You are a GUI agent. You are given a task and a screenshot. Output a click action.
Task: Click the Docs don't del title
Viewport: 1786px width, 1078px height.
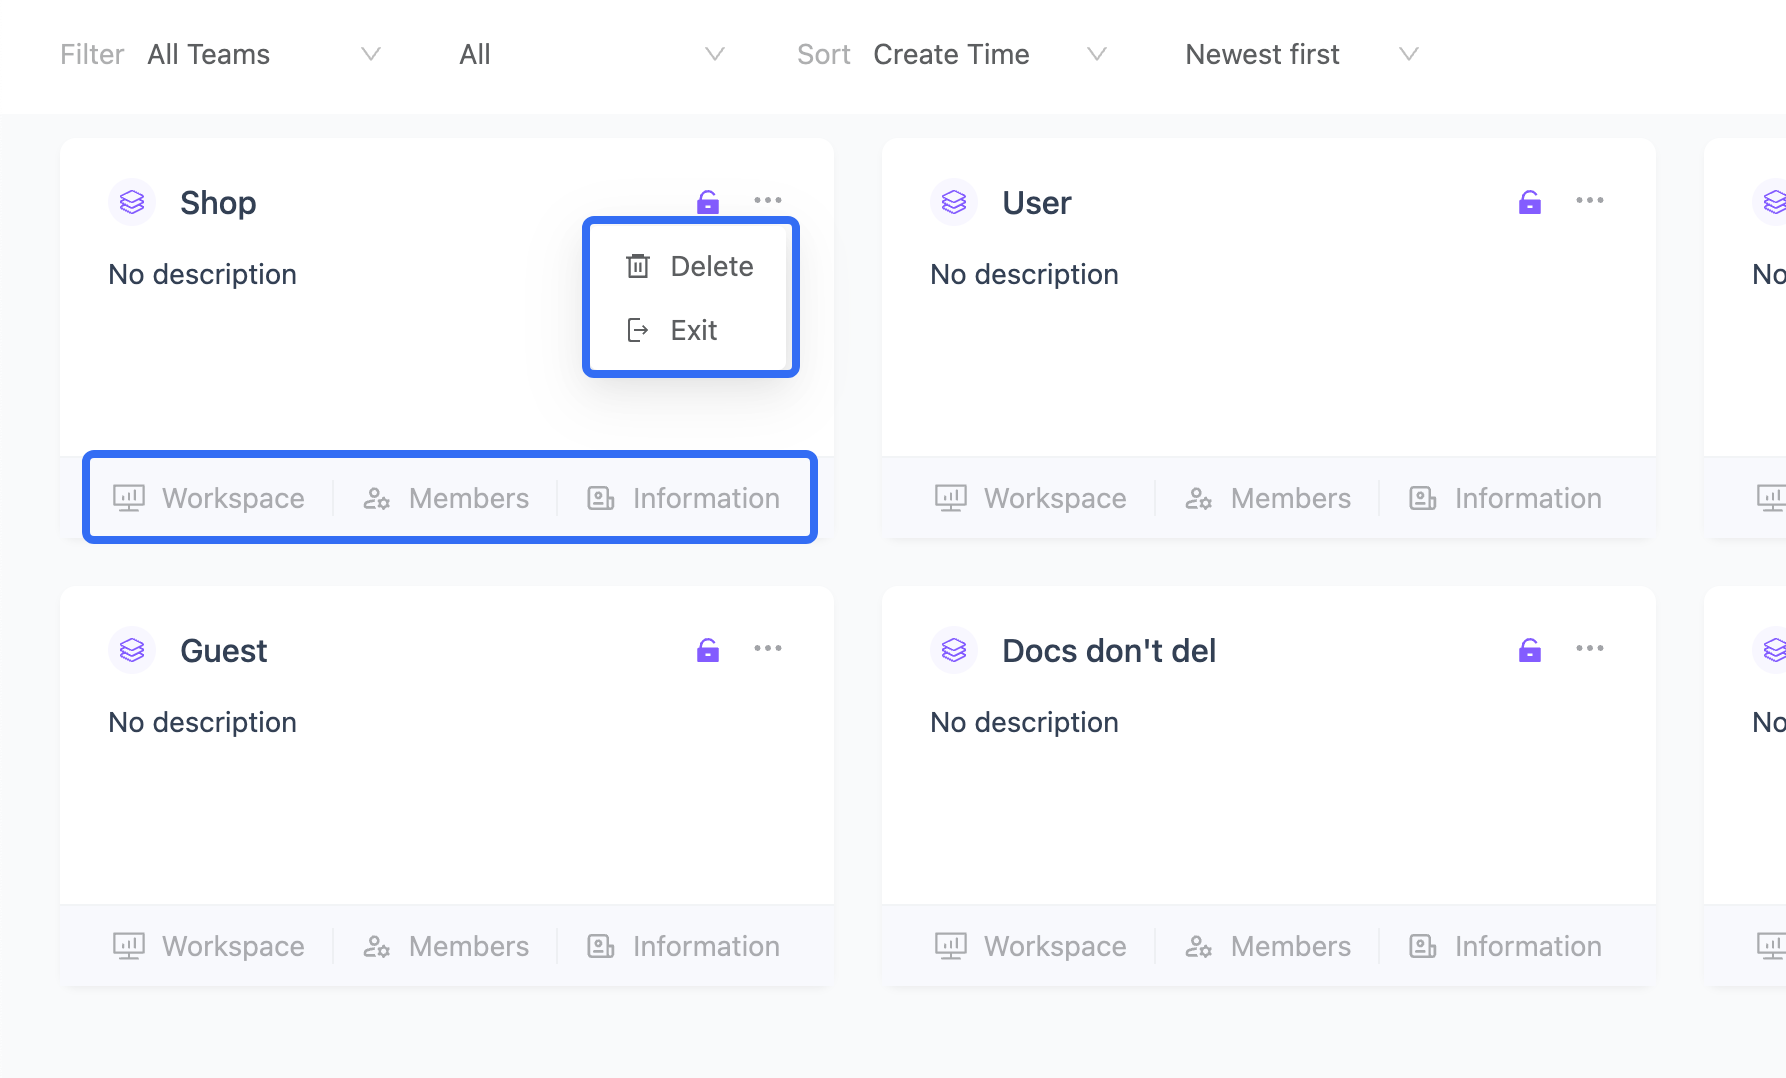click(x=1109, y=651)
